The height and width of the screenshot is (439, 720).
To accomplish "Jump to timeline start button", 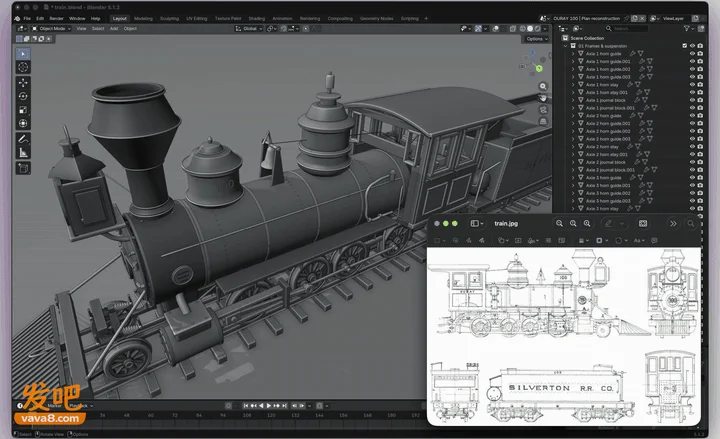I will (246, 405).
